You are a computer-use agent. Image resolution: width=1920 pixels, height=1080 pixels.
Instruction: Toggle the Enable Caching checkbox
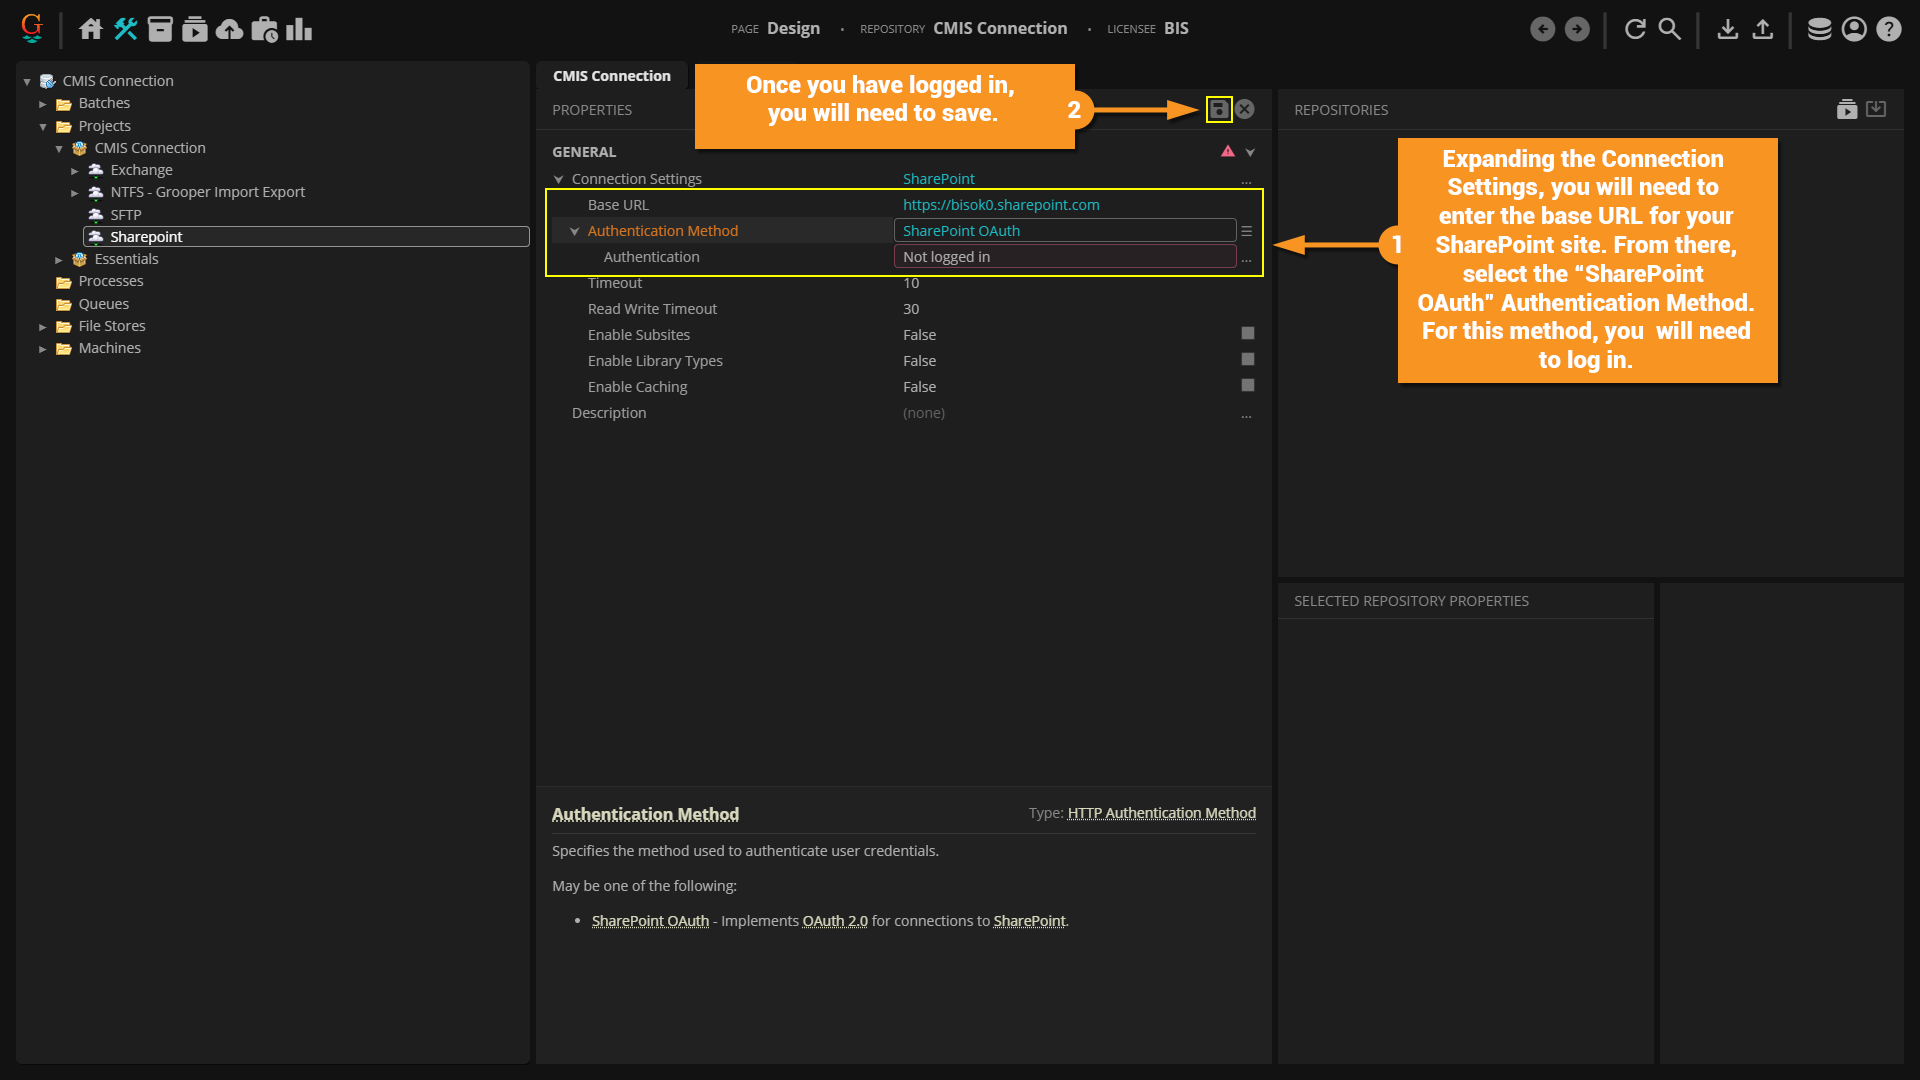click(1247, 386)
